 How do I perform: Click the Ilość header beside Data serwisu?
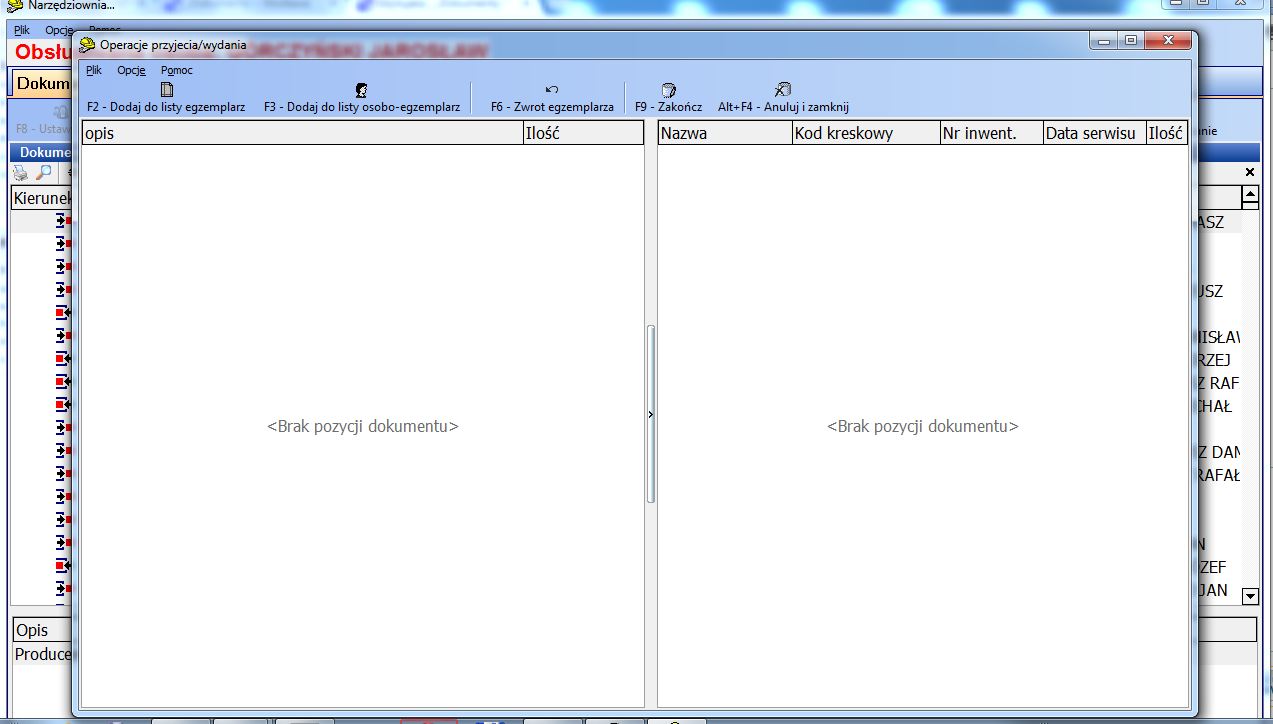(x=1167, y=133)
